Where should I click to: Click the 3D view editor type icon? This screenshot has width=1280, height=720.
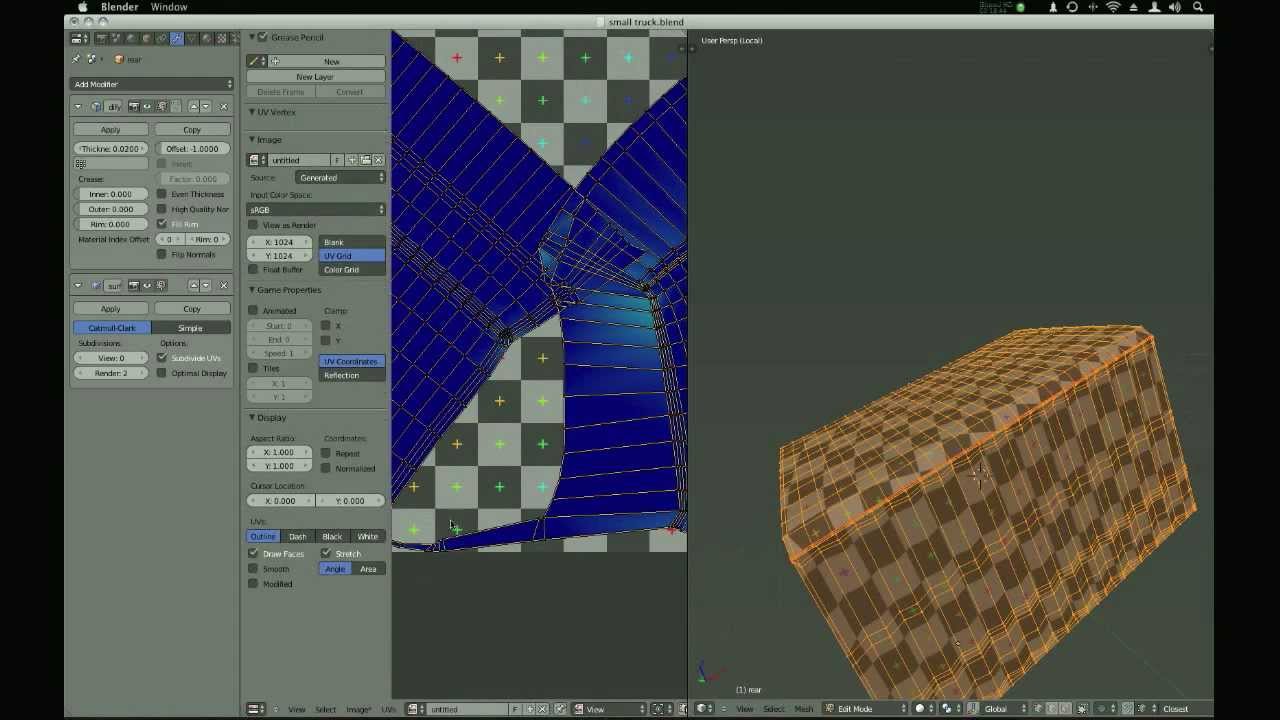pyautogui.click(x=704, y=708)
